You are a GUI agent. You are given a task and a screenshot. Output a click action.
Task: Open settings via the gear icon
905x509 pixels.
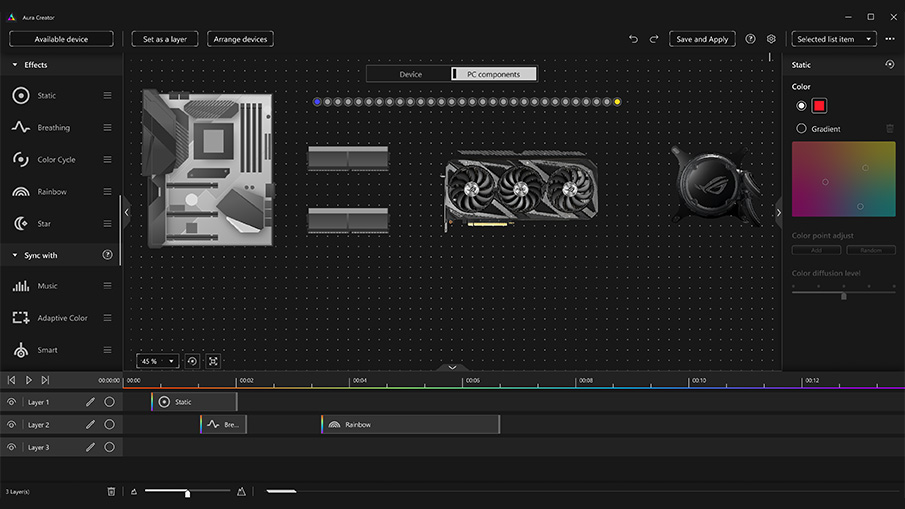click(771, 39)
